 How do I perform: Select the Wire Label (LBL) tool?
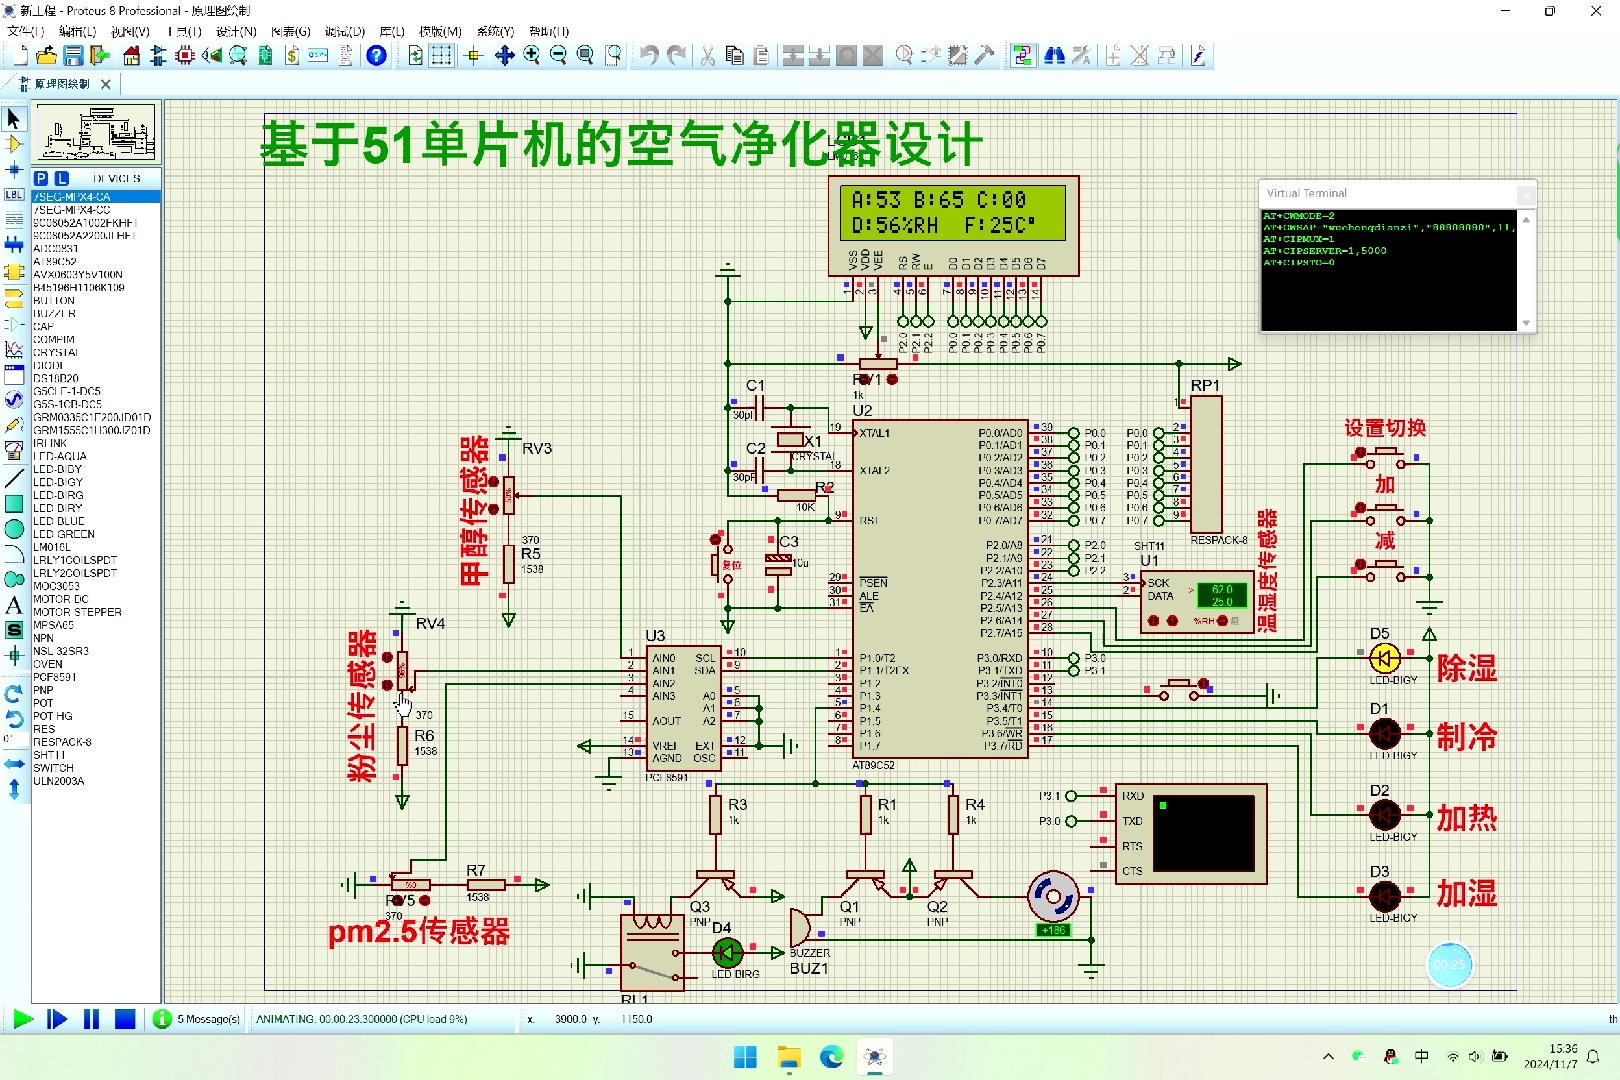point(13,194)
